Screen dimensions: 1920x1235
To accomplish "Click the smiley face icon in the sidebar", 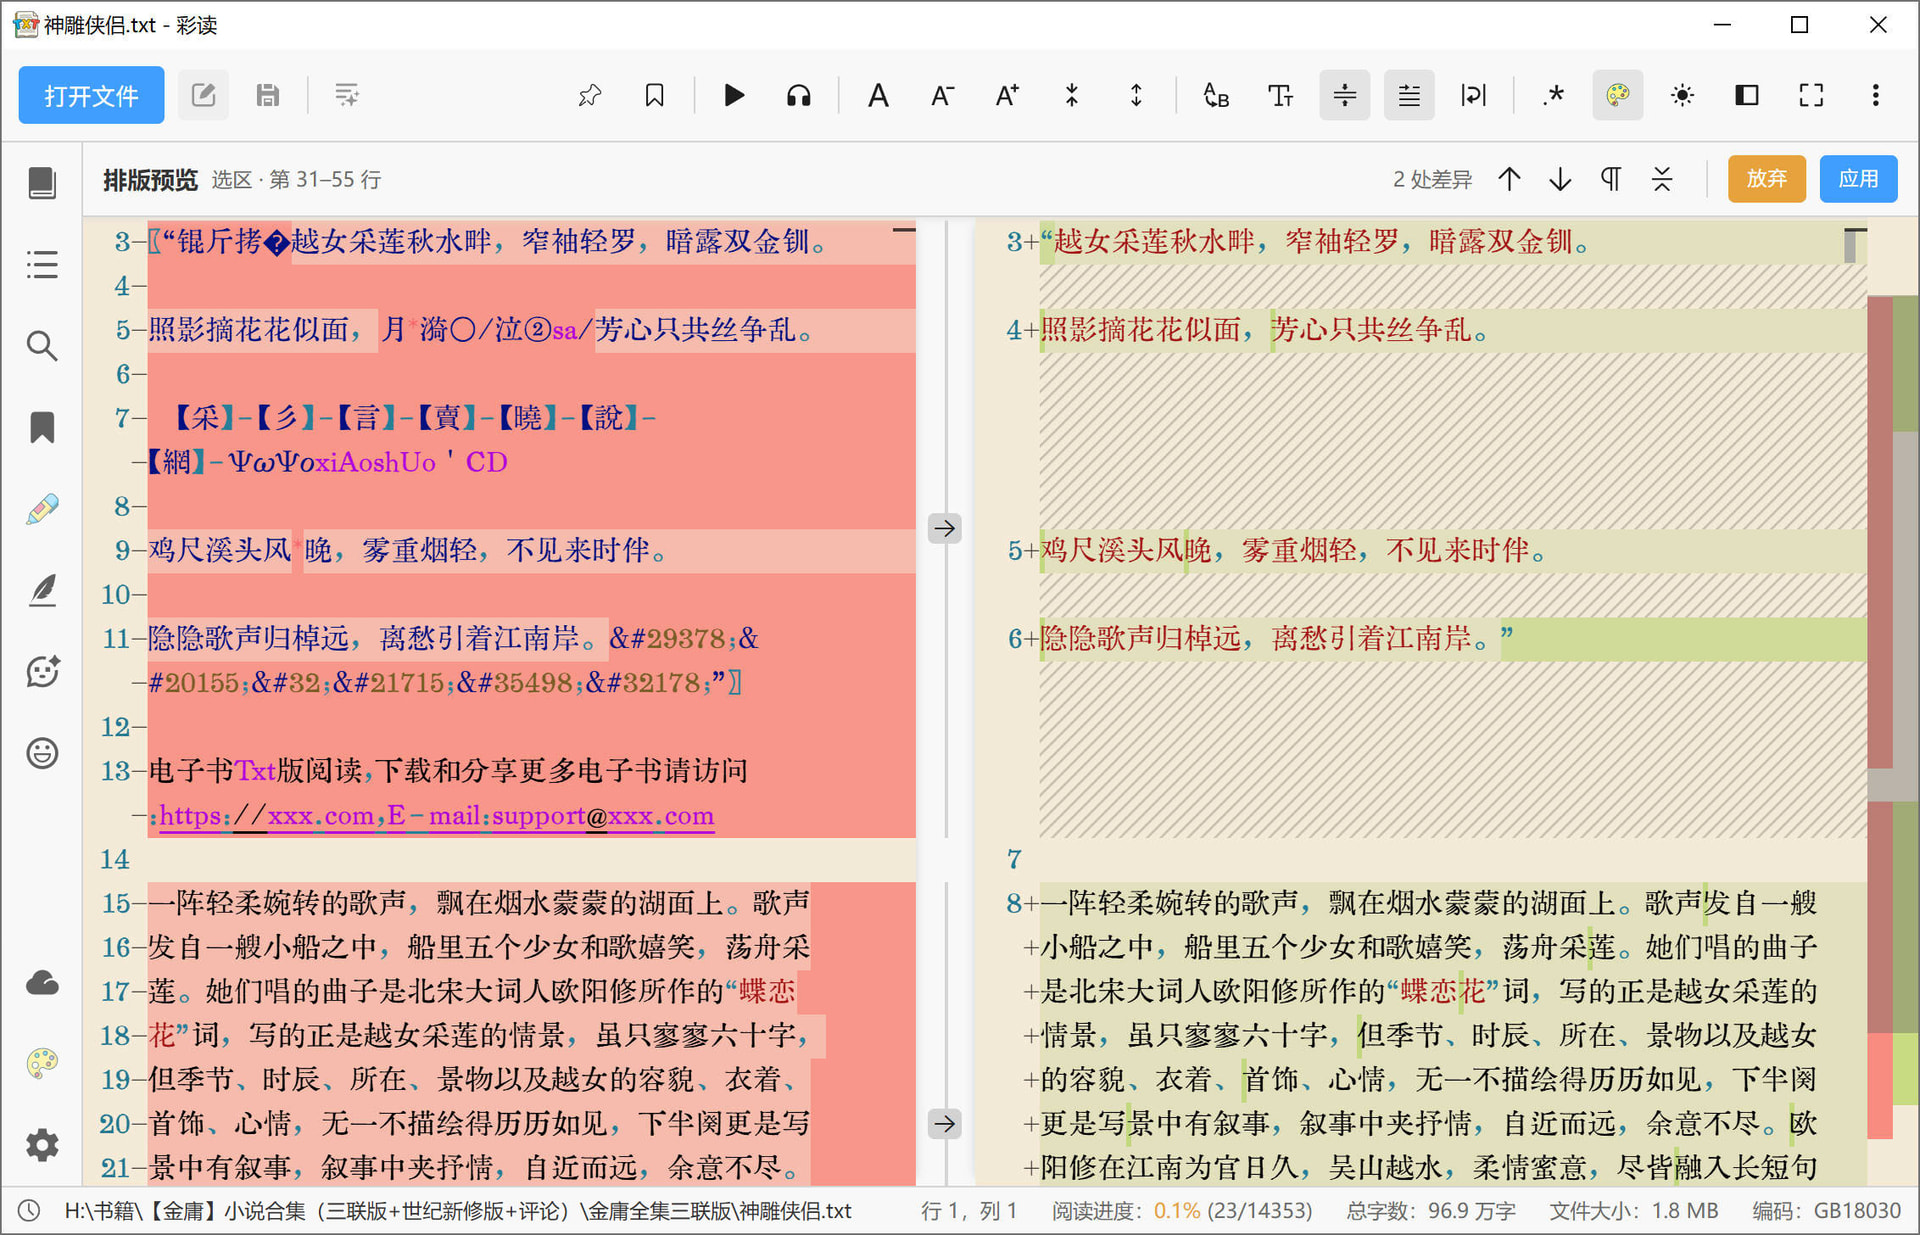I will pos(42,753).
